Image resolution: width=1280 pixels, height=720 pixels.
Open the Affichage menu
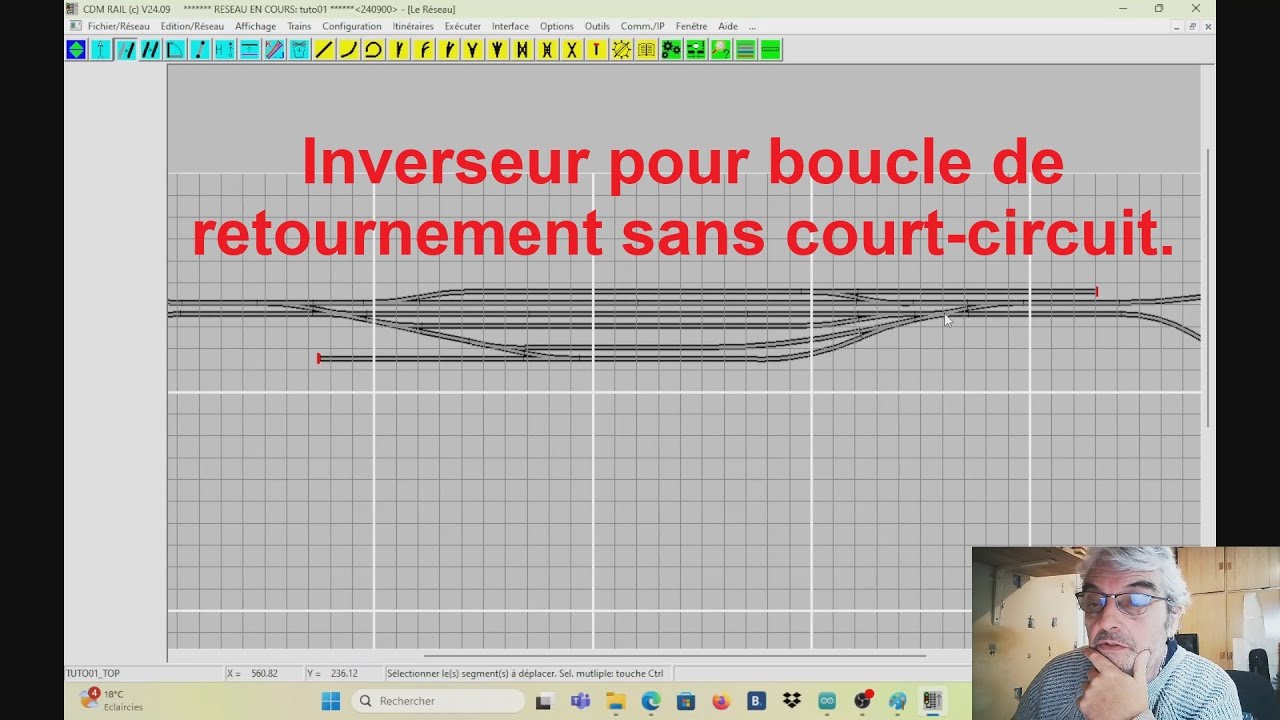click(255, 26)
